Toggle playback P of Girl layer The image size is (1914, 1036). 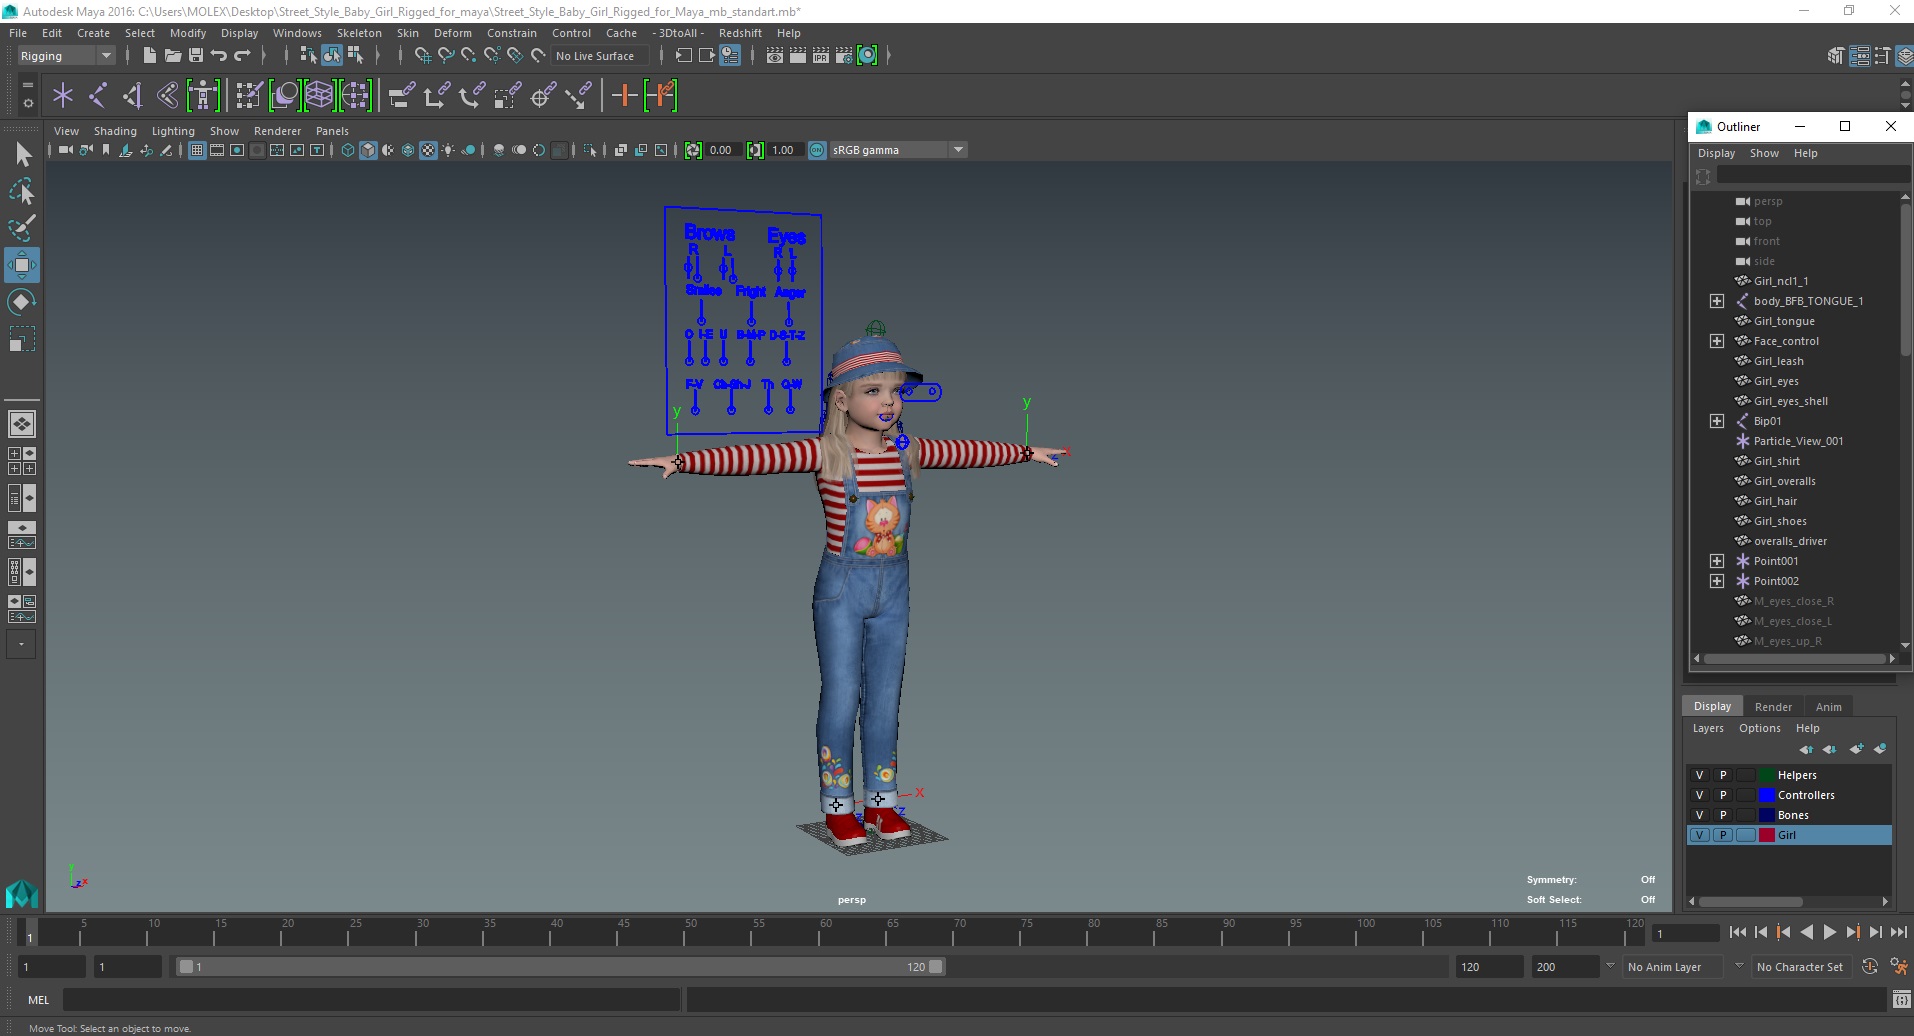pyautogui.click(x=1722, y=835)
